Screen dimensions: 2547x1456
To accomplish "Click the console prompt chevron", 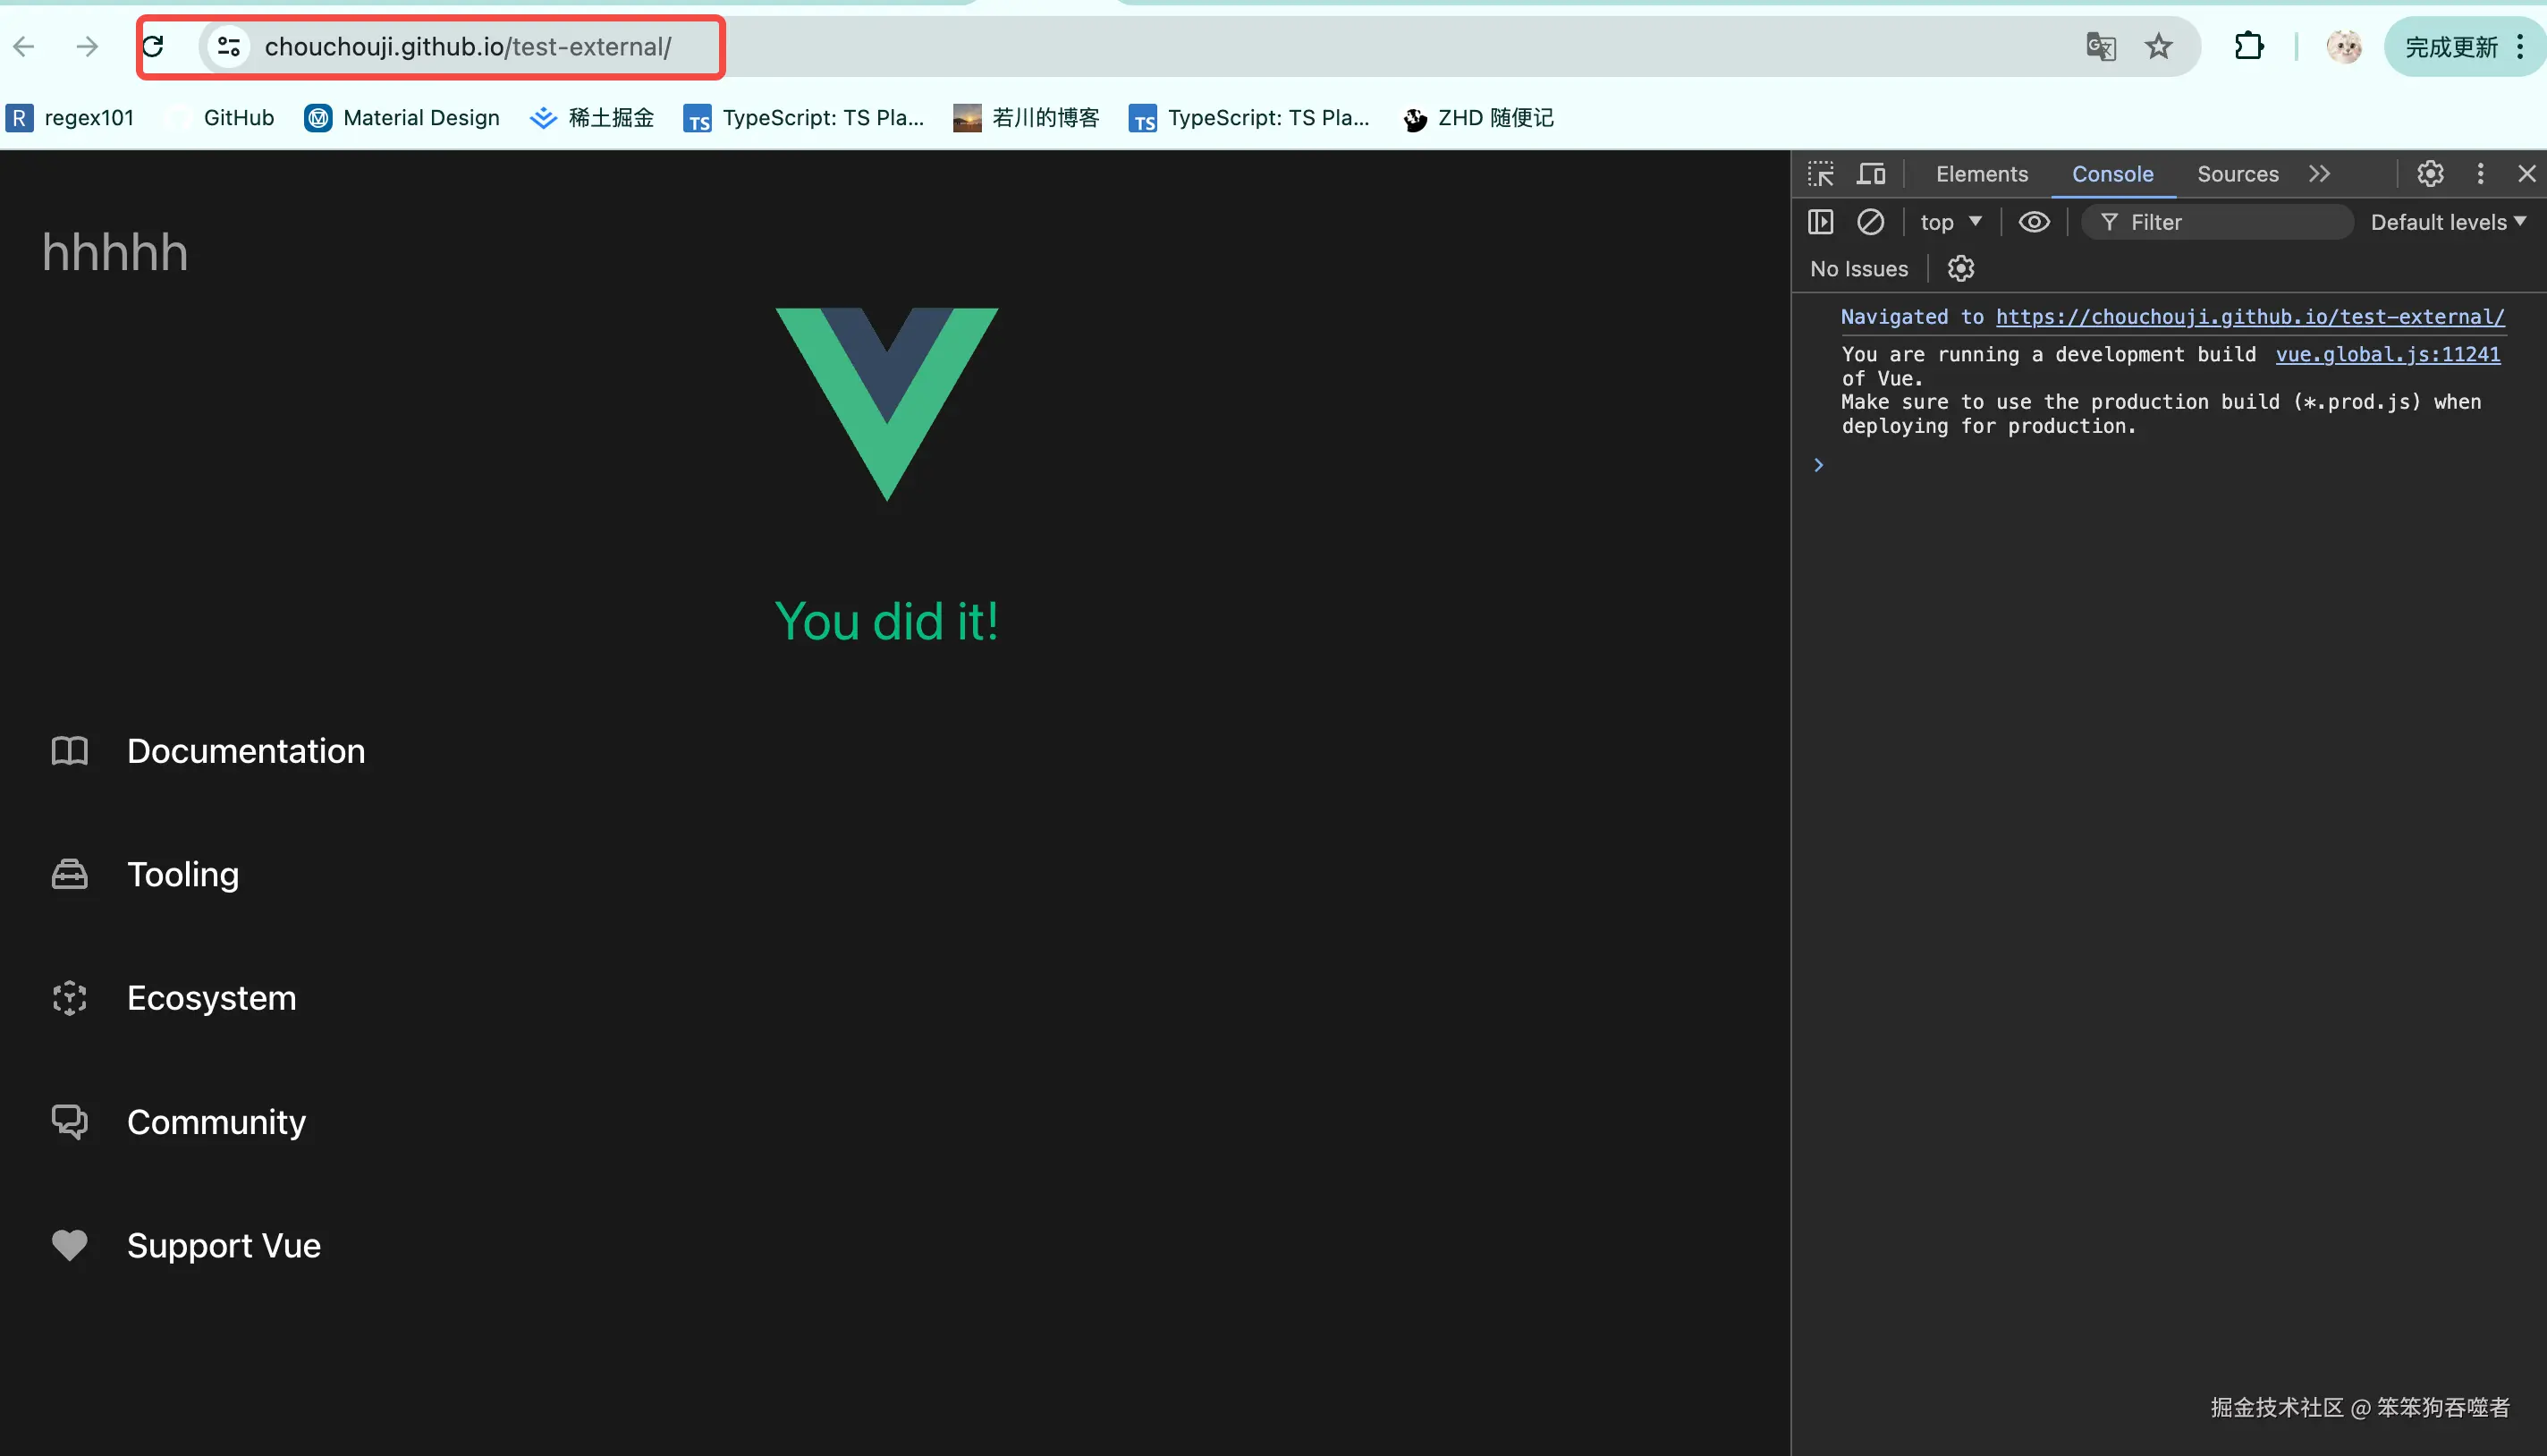I will 1819,465.
